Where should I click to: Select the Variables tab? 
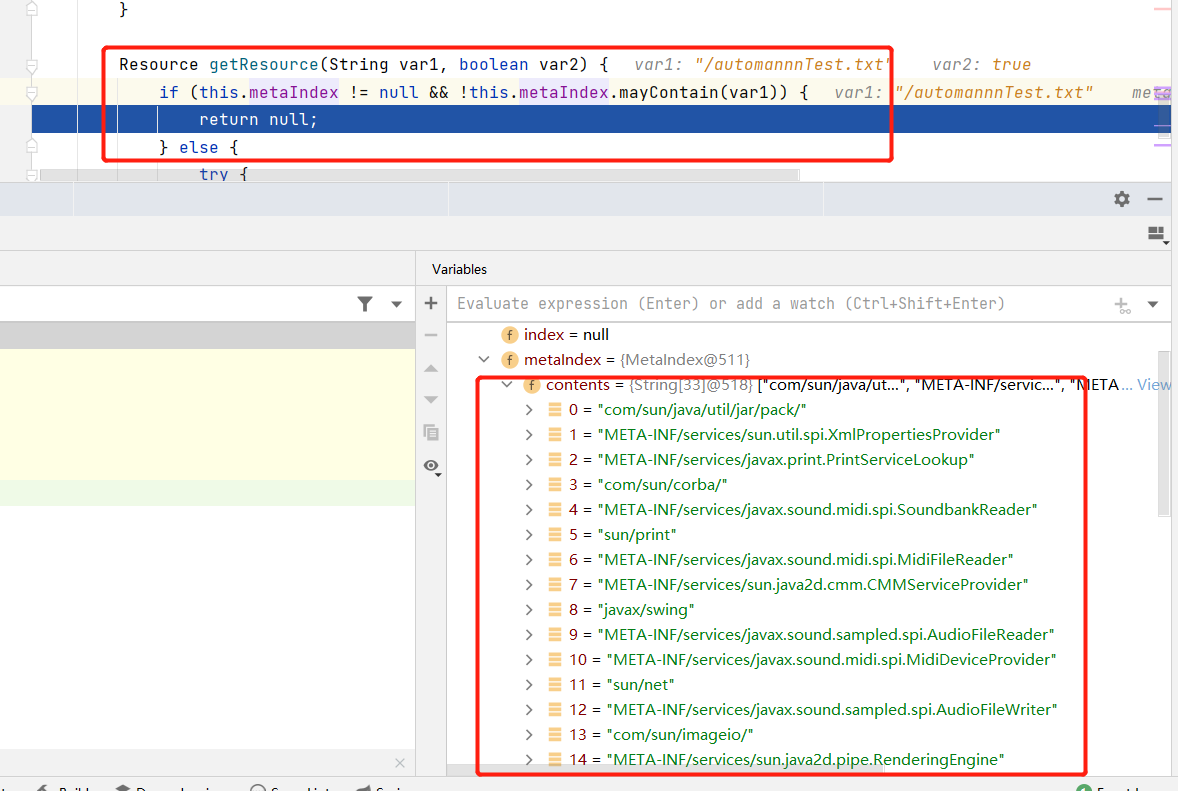coord(459,269)
